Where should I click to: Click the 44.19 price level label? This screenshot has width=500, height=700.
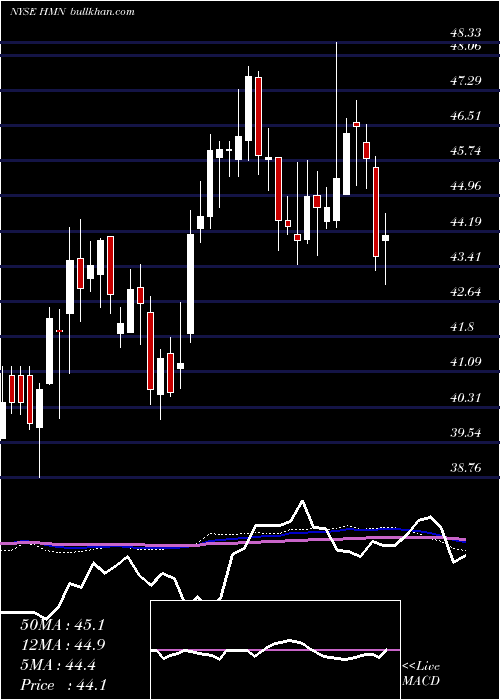[x=466, y=221]
